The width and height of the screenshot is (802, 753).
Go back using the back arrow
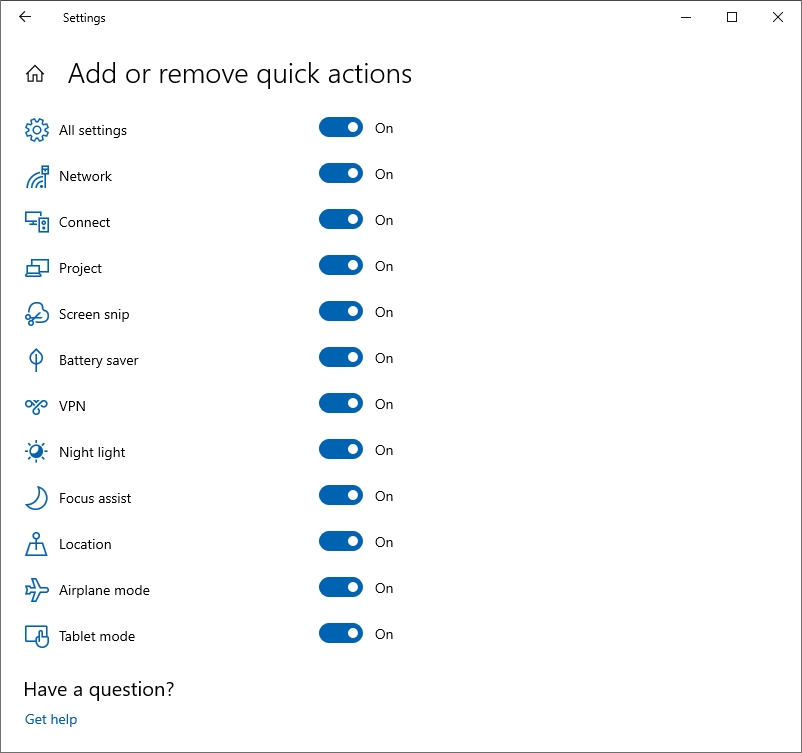click(25, 17)
